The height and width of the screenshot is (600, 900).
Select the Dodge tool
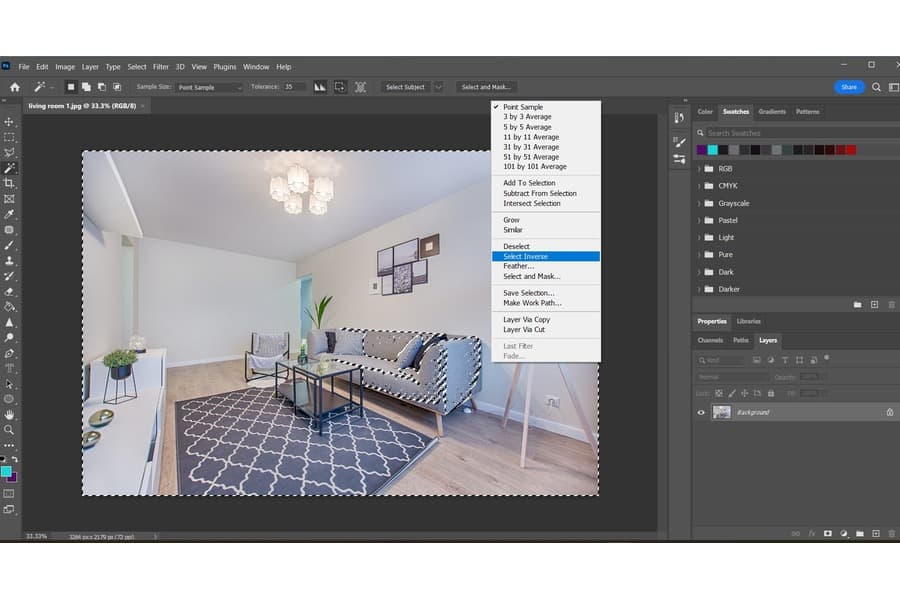coord(9,338)
